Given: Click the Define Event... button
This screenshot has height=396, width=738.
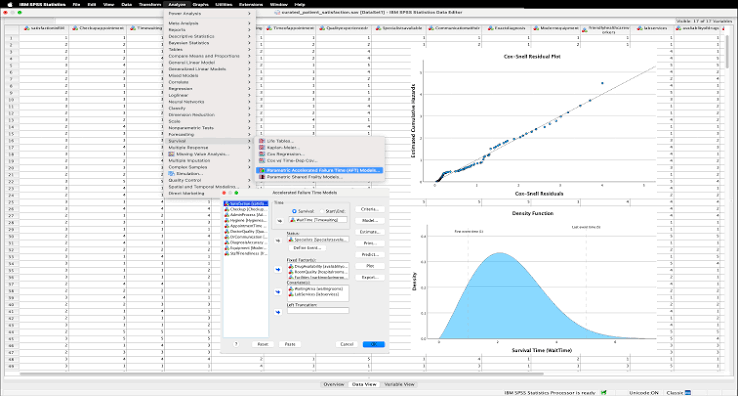Looking at the screenshot, I should [307, 248].
